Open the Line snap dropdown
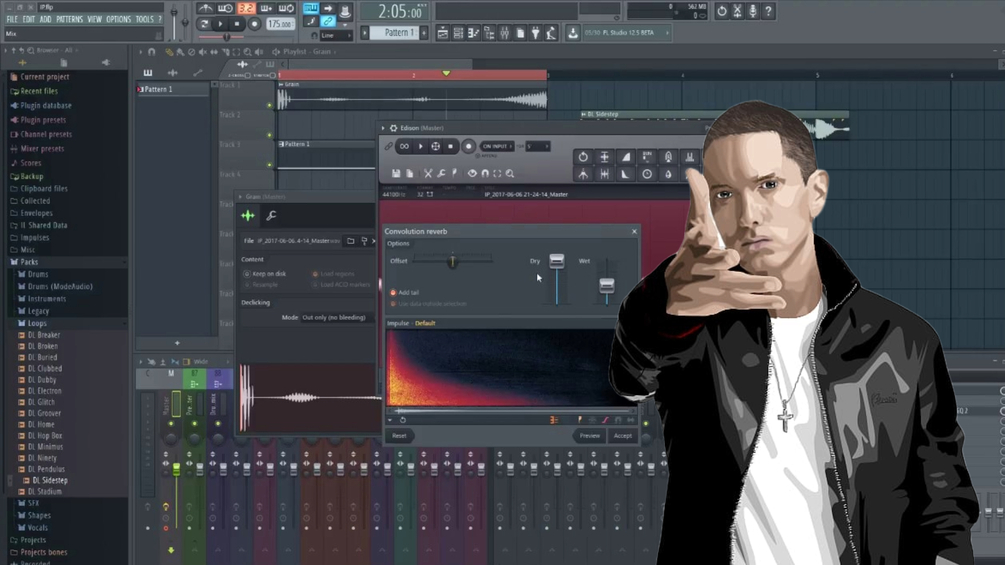 [336, 36]
